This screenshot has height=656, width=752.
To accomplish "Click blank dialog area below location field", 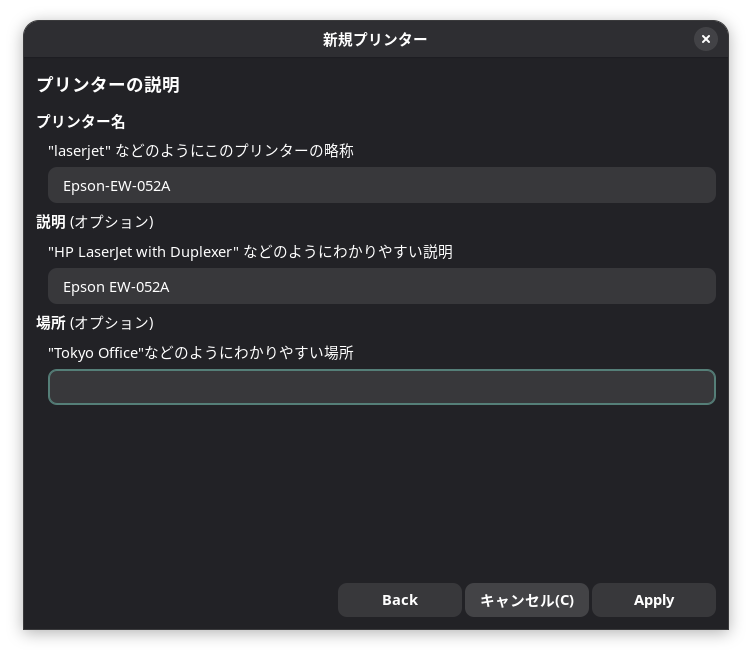I will coord(376,489).
